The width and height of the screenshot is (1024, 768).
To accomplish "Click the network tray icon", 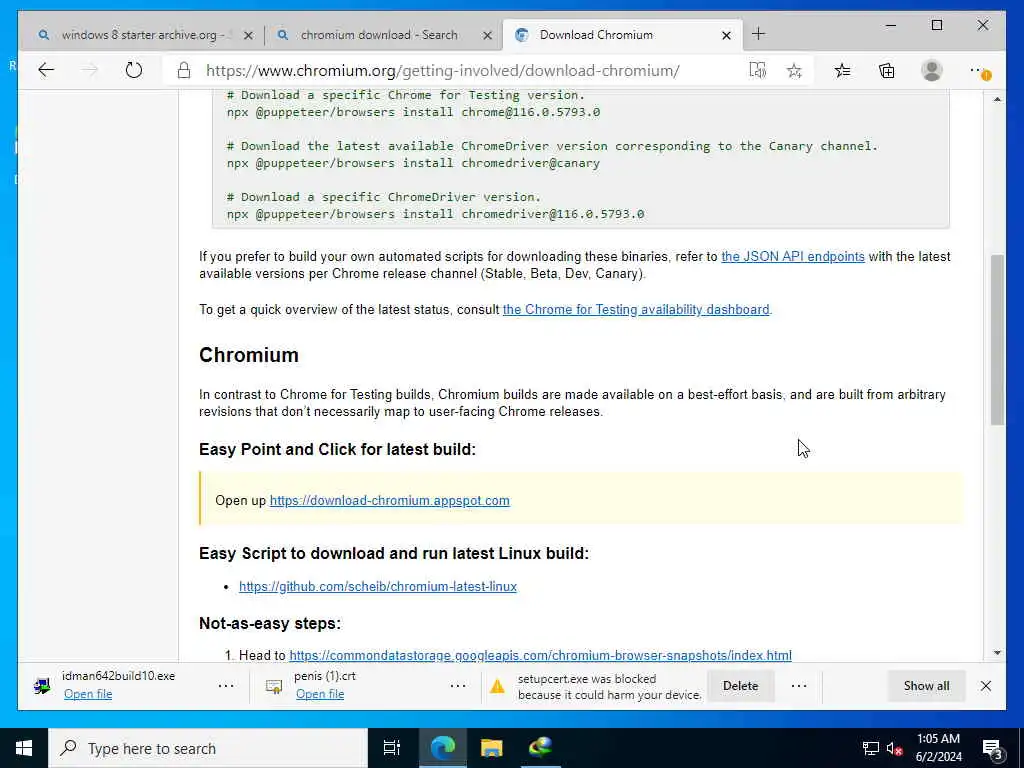I will (871, 749).
